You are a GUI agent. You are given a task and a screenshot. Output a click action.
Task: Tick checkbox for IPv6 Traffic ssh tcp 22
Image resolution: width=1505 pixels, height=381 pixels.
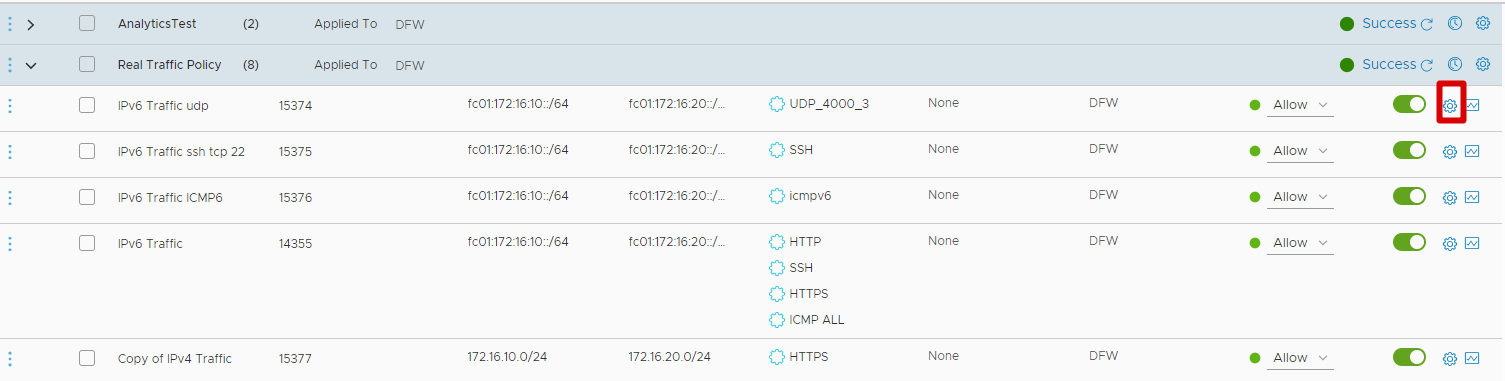pos(87,151)
